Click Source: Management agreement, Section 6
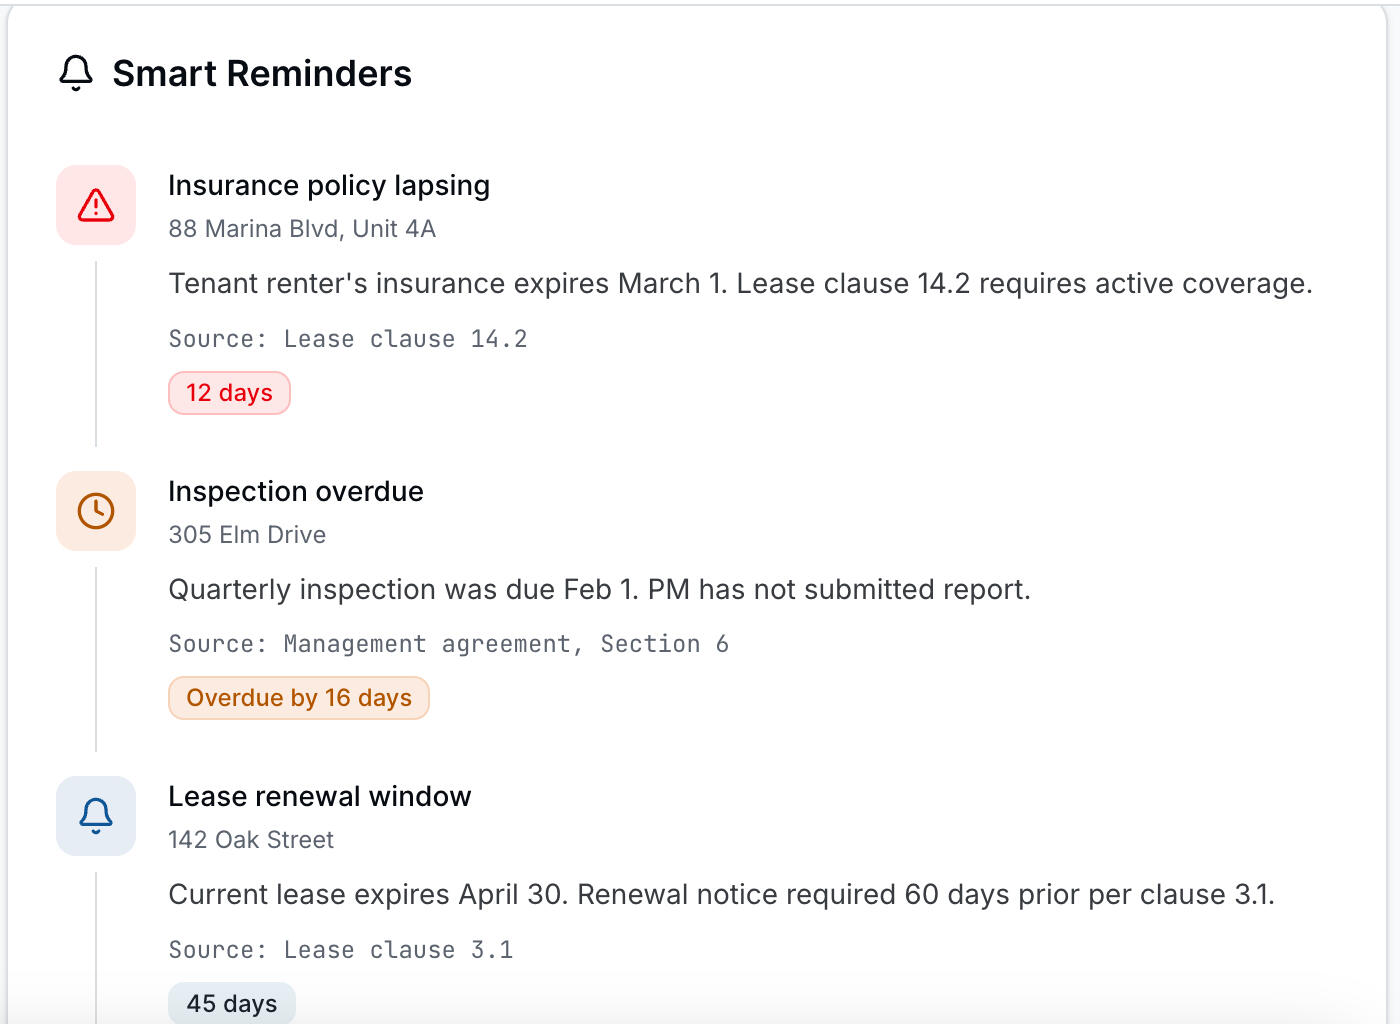Screen dimensions: 1400x1024 (x=449, y=644)
